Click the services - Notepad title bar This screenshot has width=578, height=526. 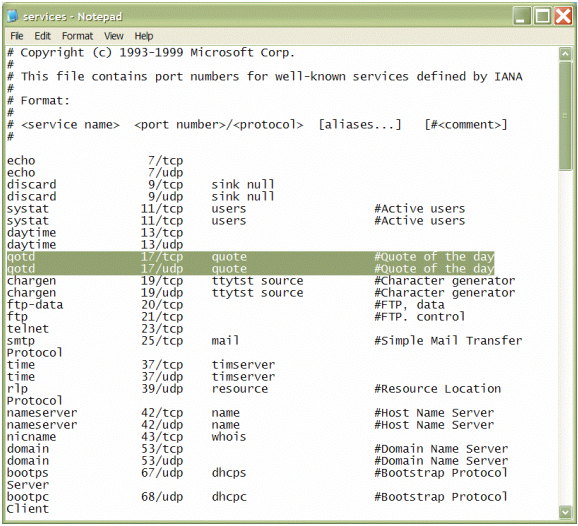tap(258, 16)
